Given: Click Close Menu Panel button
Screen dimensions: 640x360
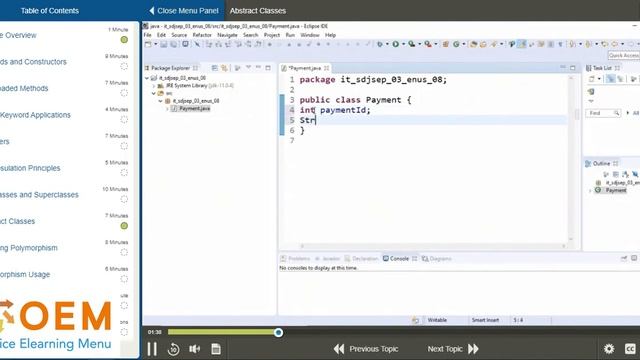Looking at the screenshot, I should 184,11.
